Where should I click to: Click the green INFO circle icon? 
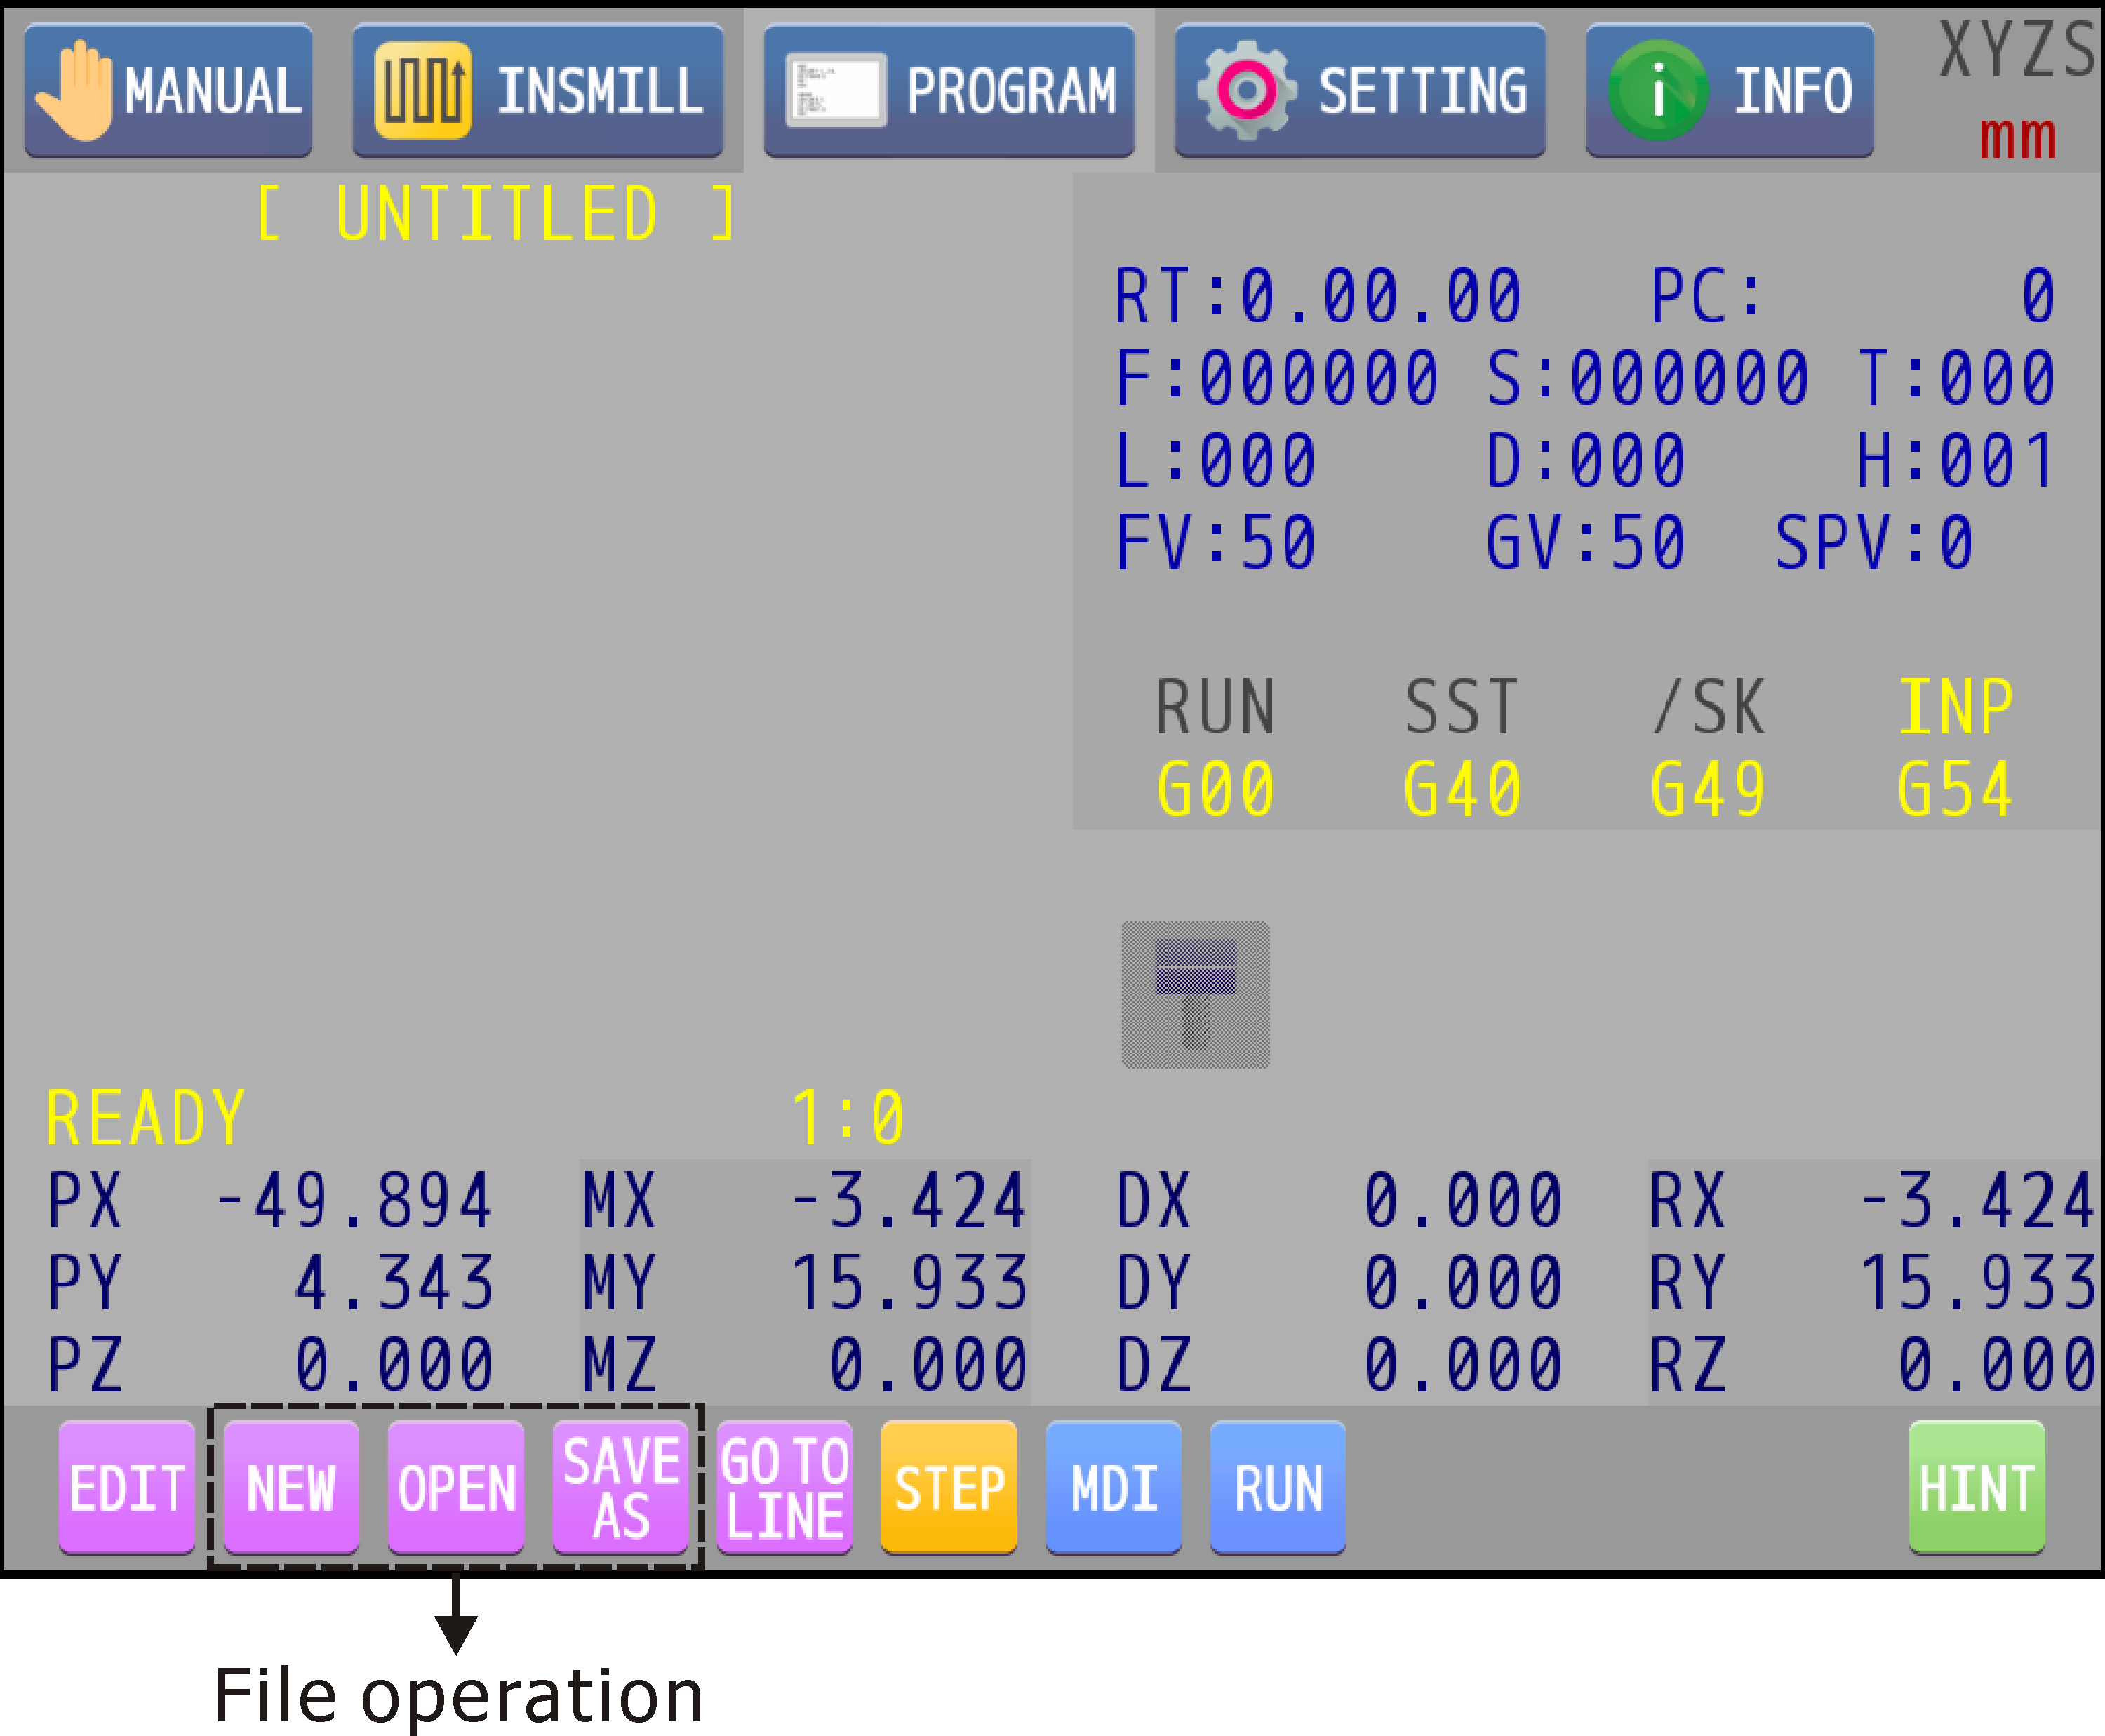coord(1657,91)
